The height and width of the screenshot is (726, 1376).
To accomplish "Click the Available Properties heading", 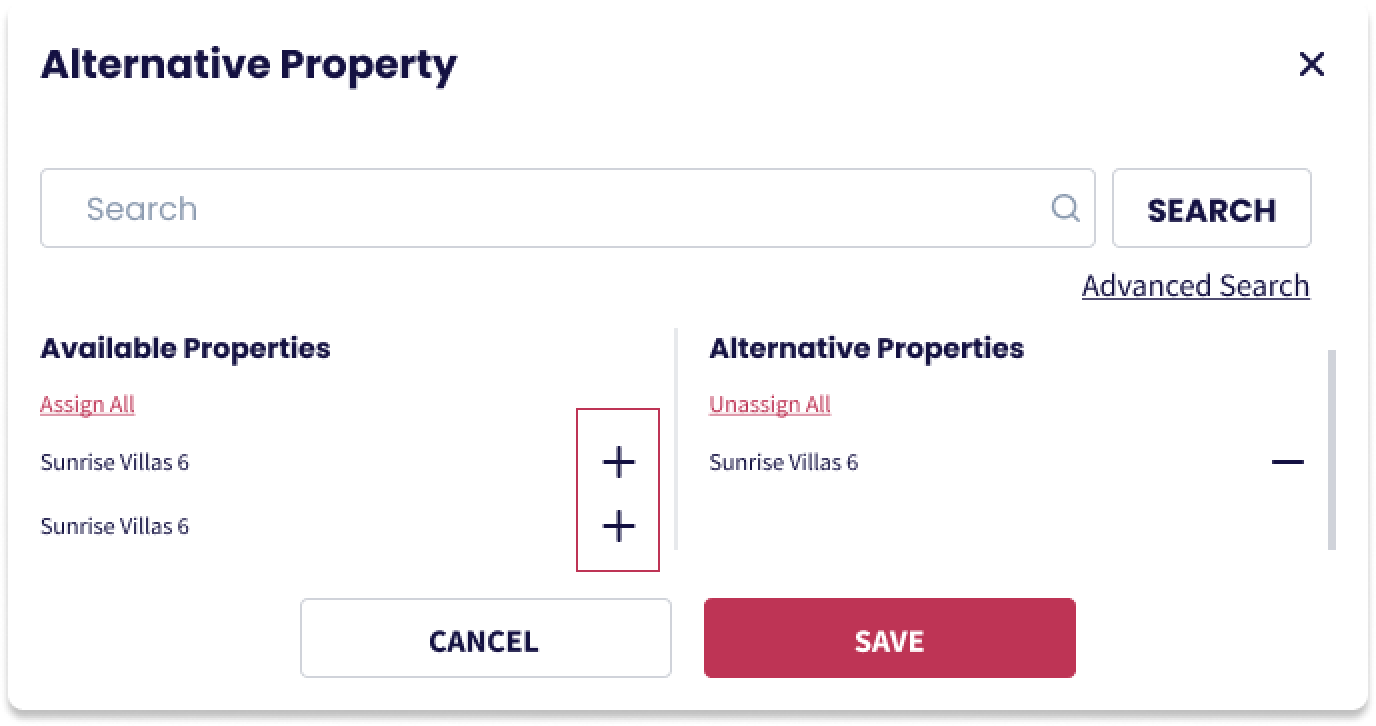I will click(x=185, y=348).
